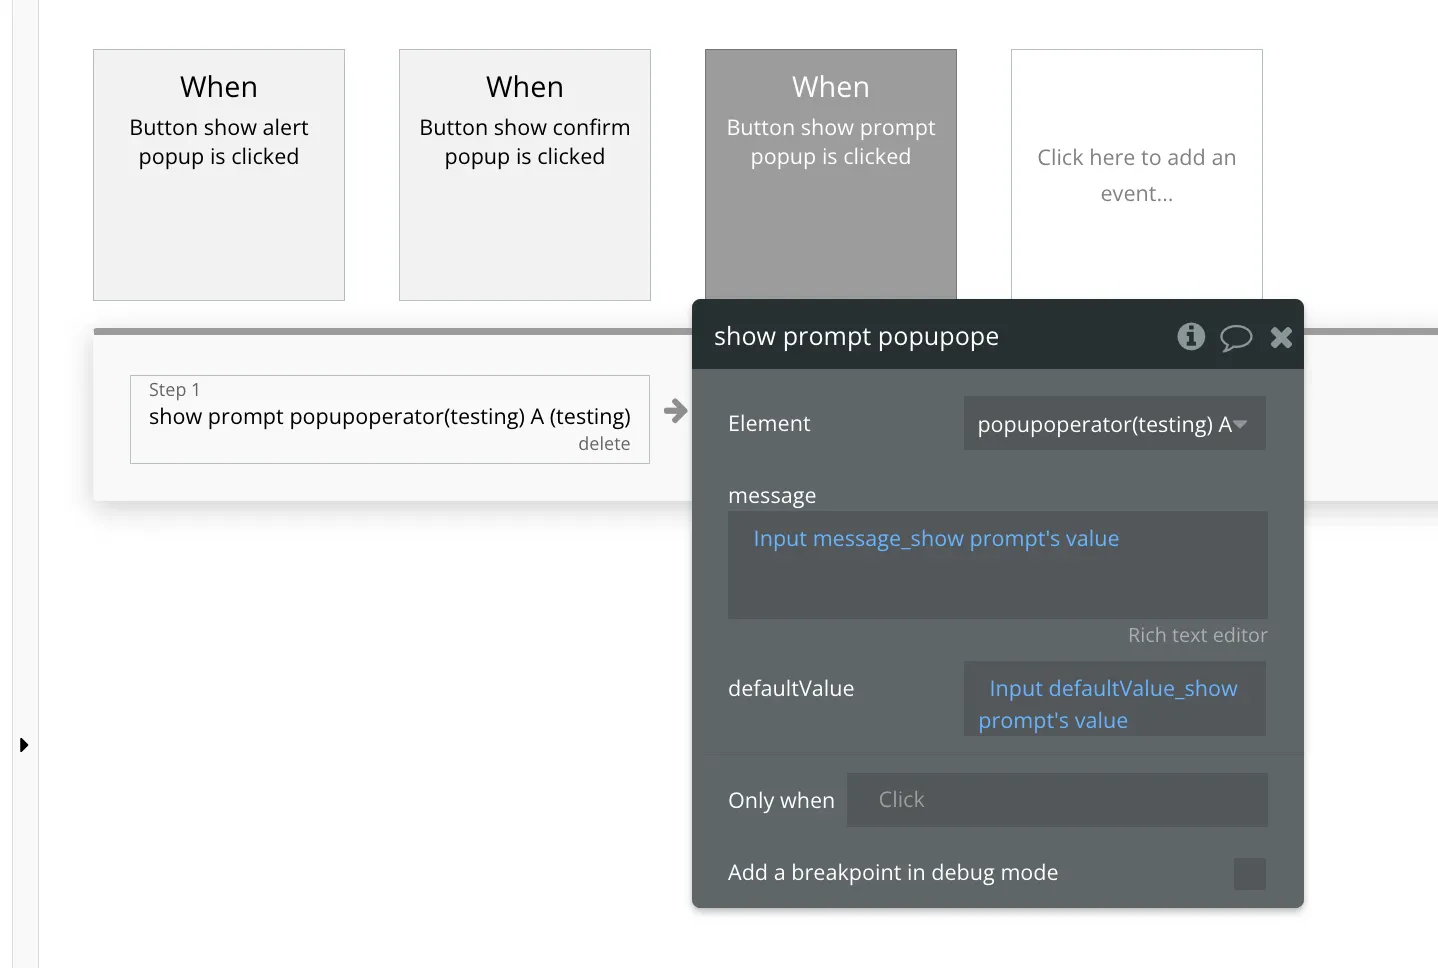The image size is (1438, 968).
Task: Select the show alert popup event
Action: click(x=219, y=175)
